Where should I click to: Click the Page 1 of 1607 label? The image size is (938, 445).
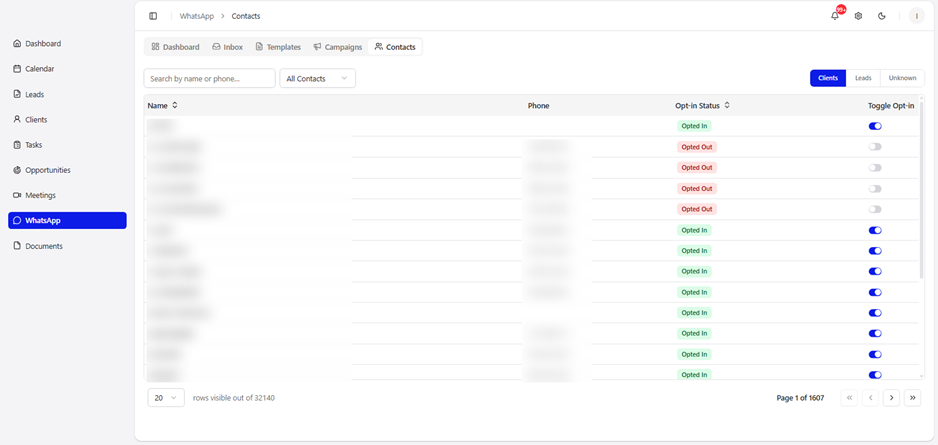(x=800, y=398)
